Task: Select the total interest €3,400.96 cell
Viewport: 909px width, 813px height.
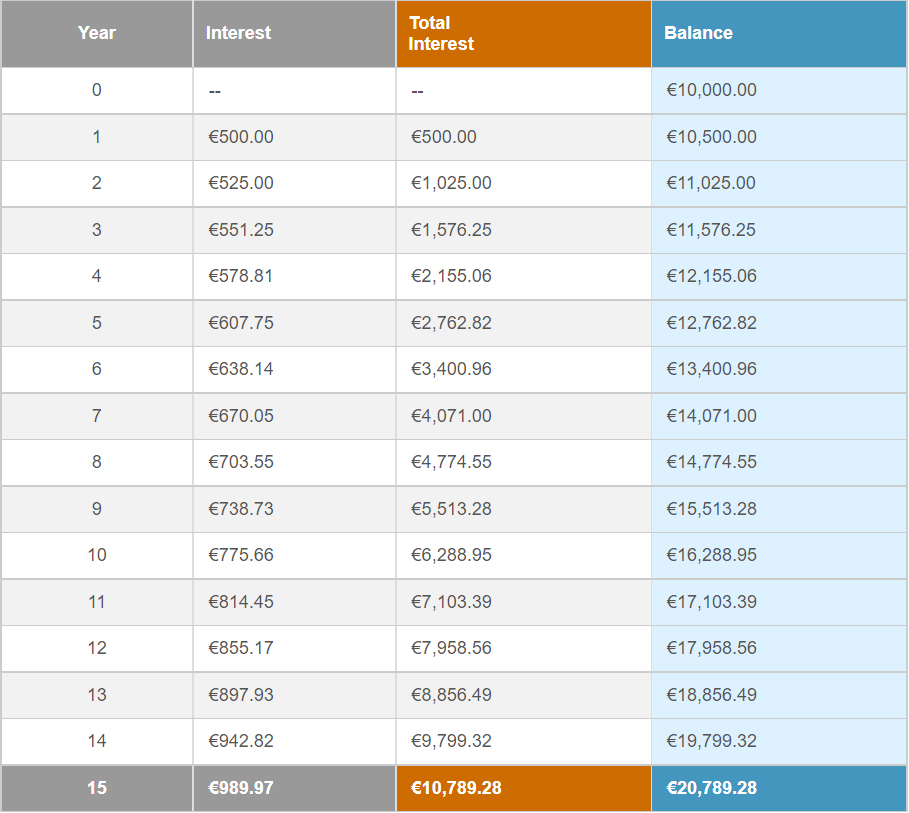Action: 451,369
